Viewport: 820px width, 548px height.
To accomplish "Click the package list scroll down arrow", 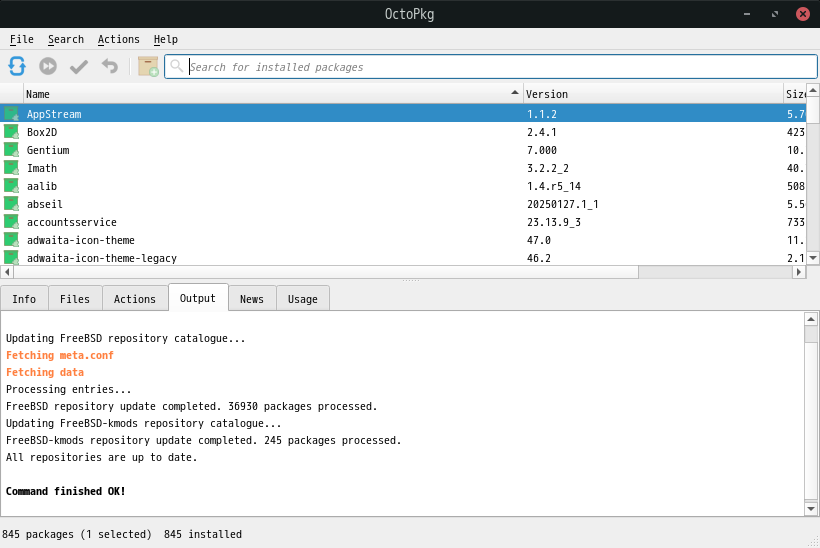I will pyautogui.click(x=813, y=258).
